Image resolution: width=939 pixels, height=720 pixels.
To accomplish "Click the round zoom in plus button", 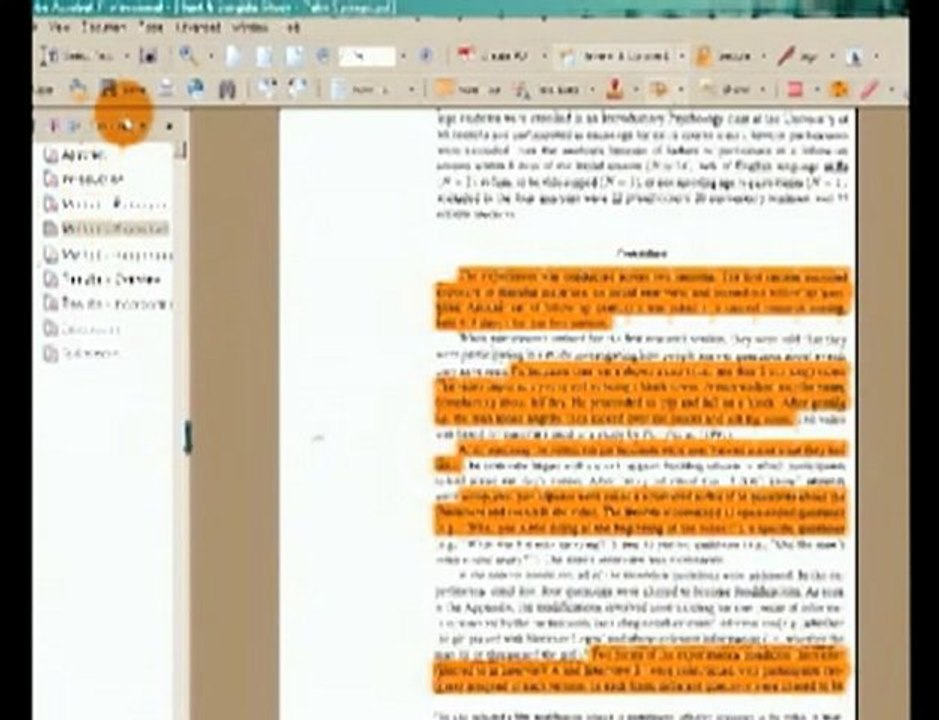I will click(425, 56).
